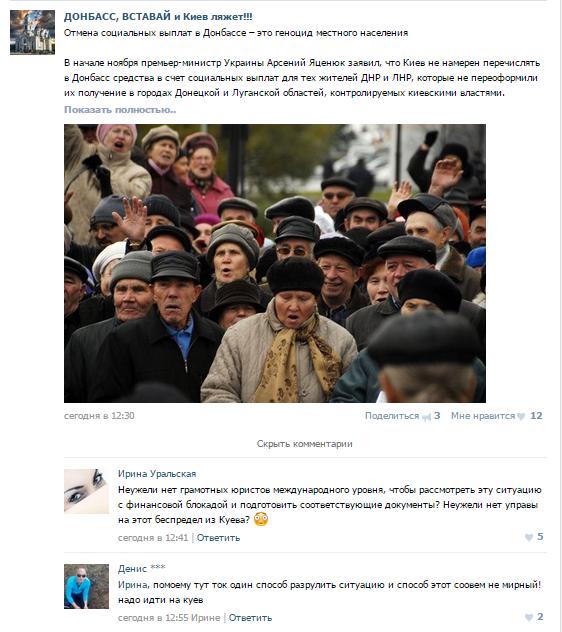The height and width of the screenshot is (632, 562).
Task: Expand the post with Показать полностью
Action: [x=120, y=110]
